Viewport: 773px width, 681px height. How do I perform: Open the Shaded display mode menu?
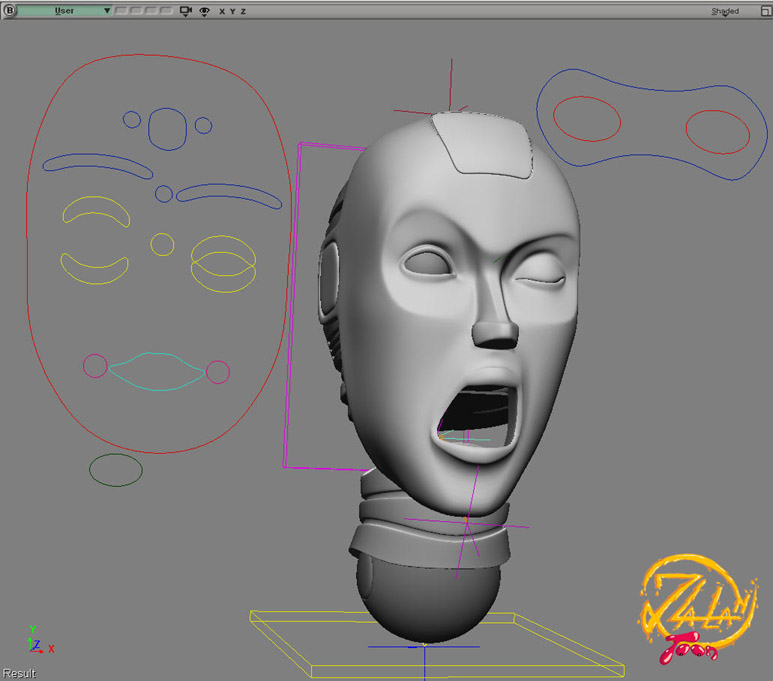725,11
